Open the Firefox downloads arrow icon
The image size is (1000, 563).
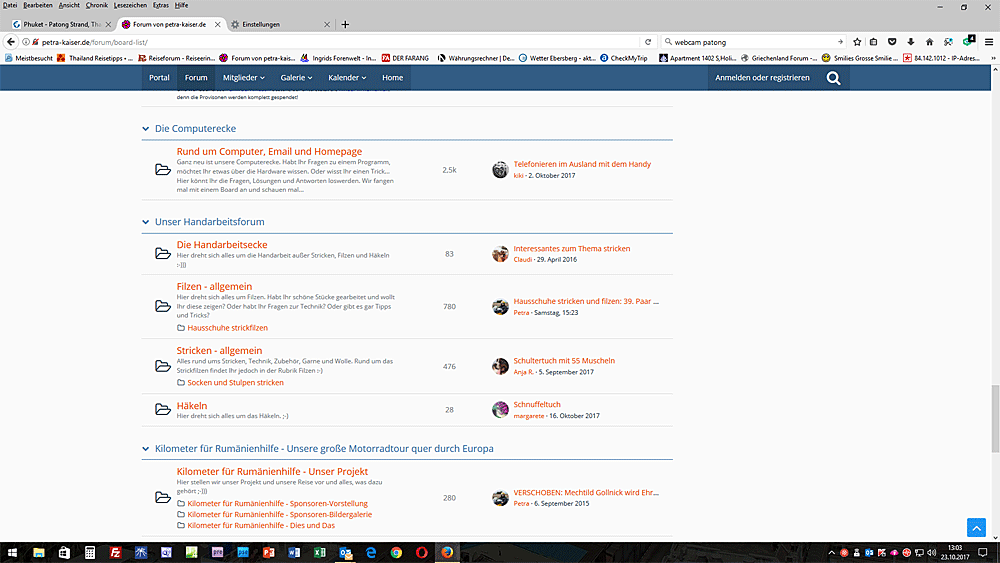point(910,42)
